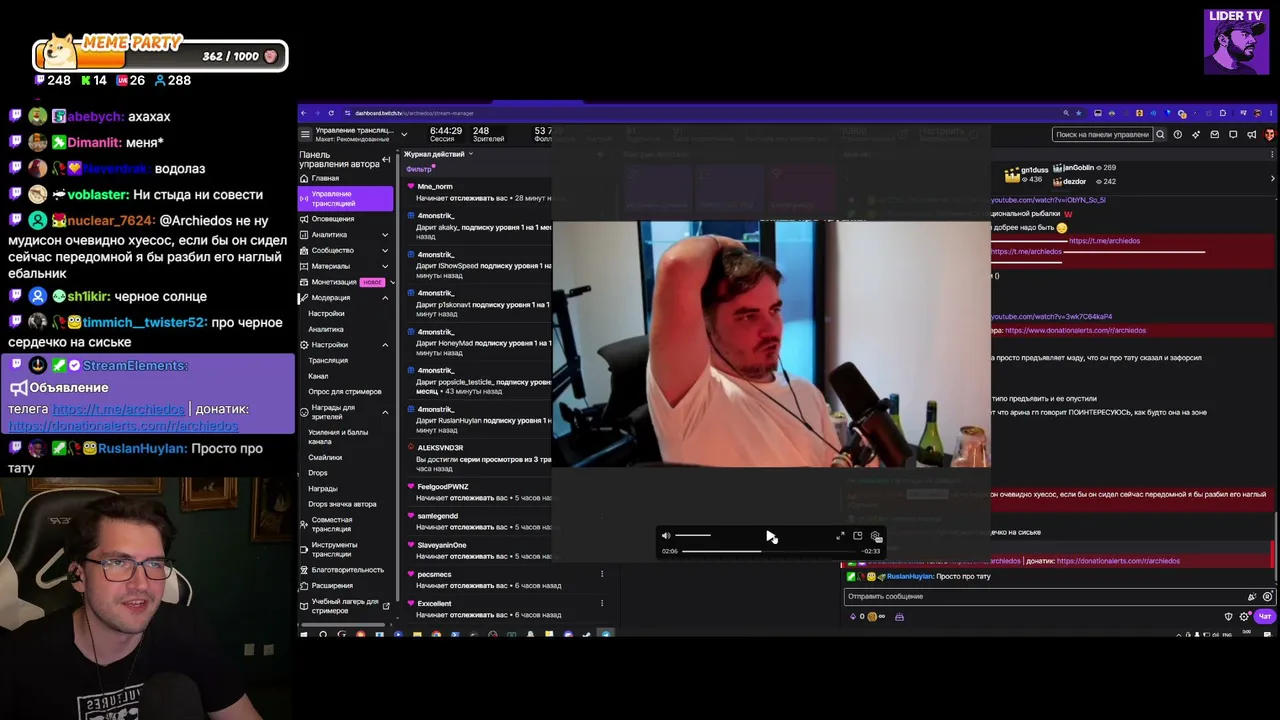Viewport: 1280px width, 720px height.
Task: Expand the top-level Аналитика section
Action: click(x=385, y=234)
